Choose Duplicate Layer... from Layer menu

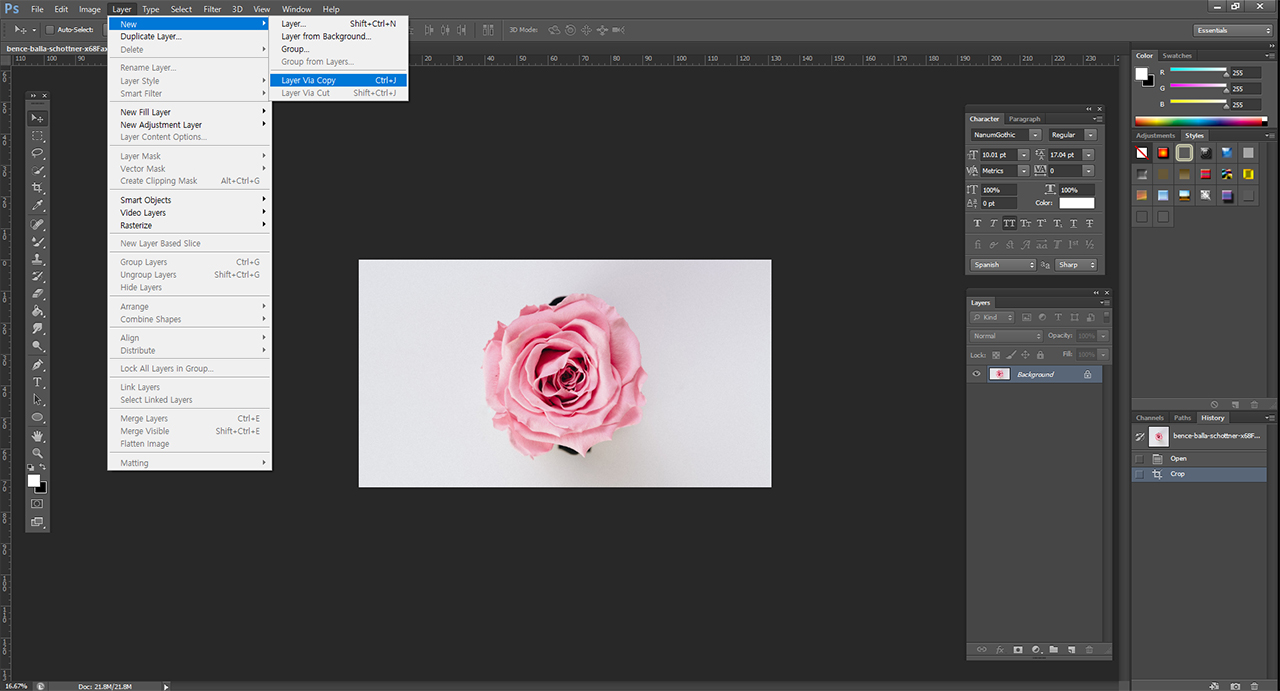click(151, 36)
